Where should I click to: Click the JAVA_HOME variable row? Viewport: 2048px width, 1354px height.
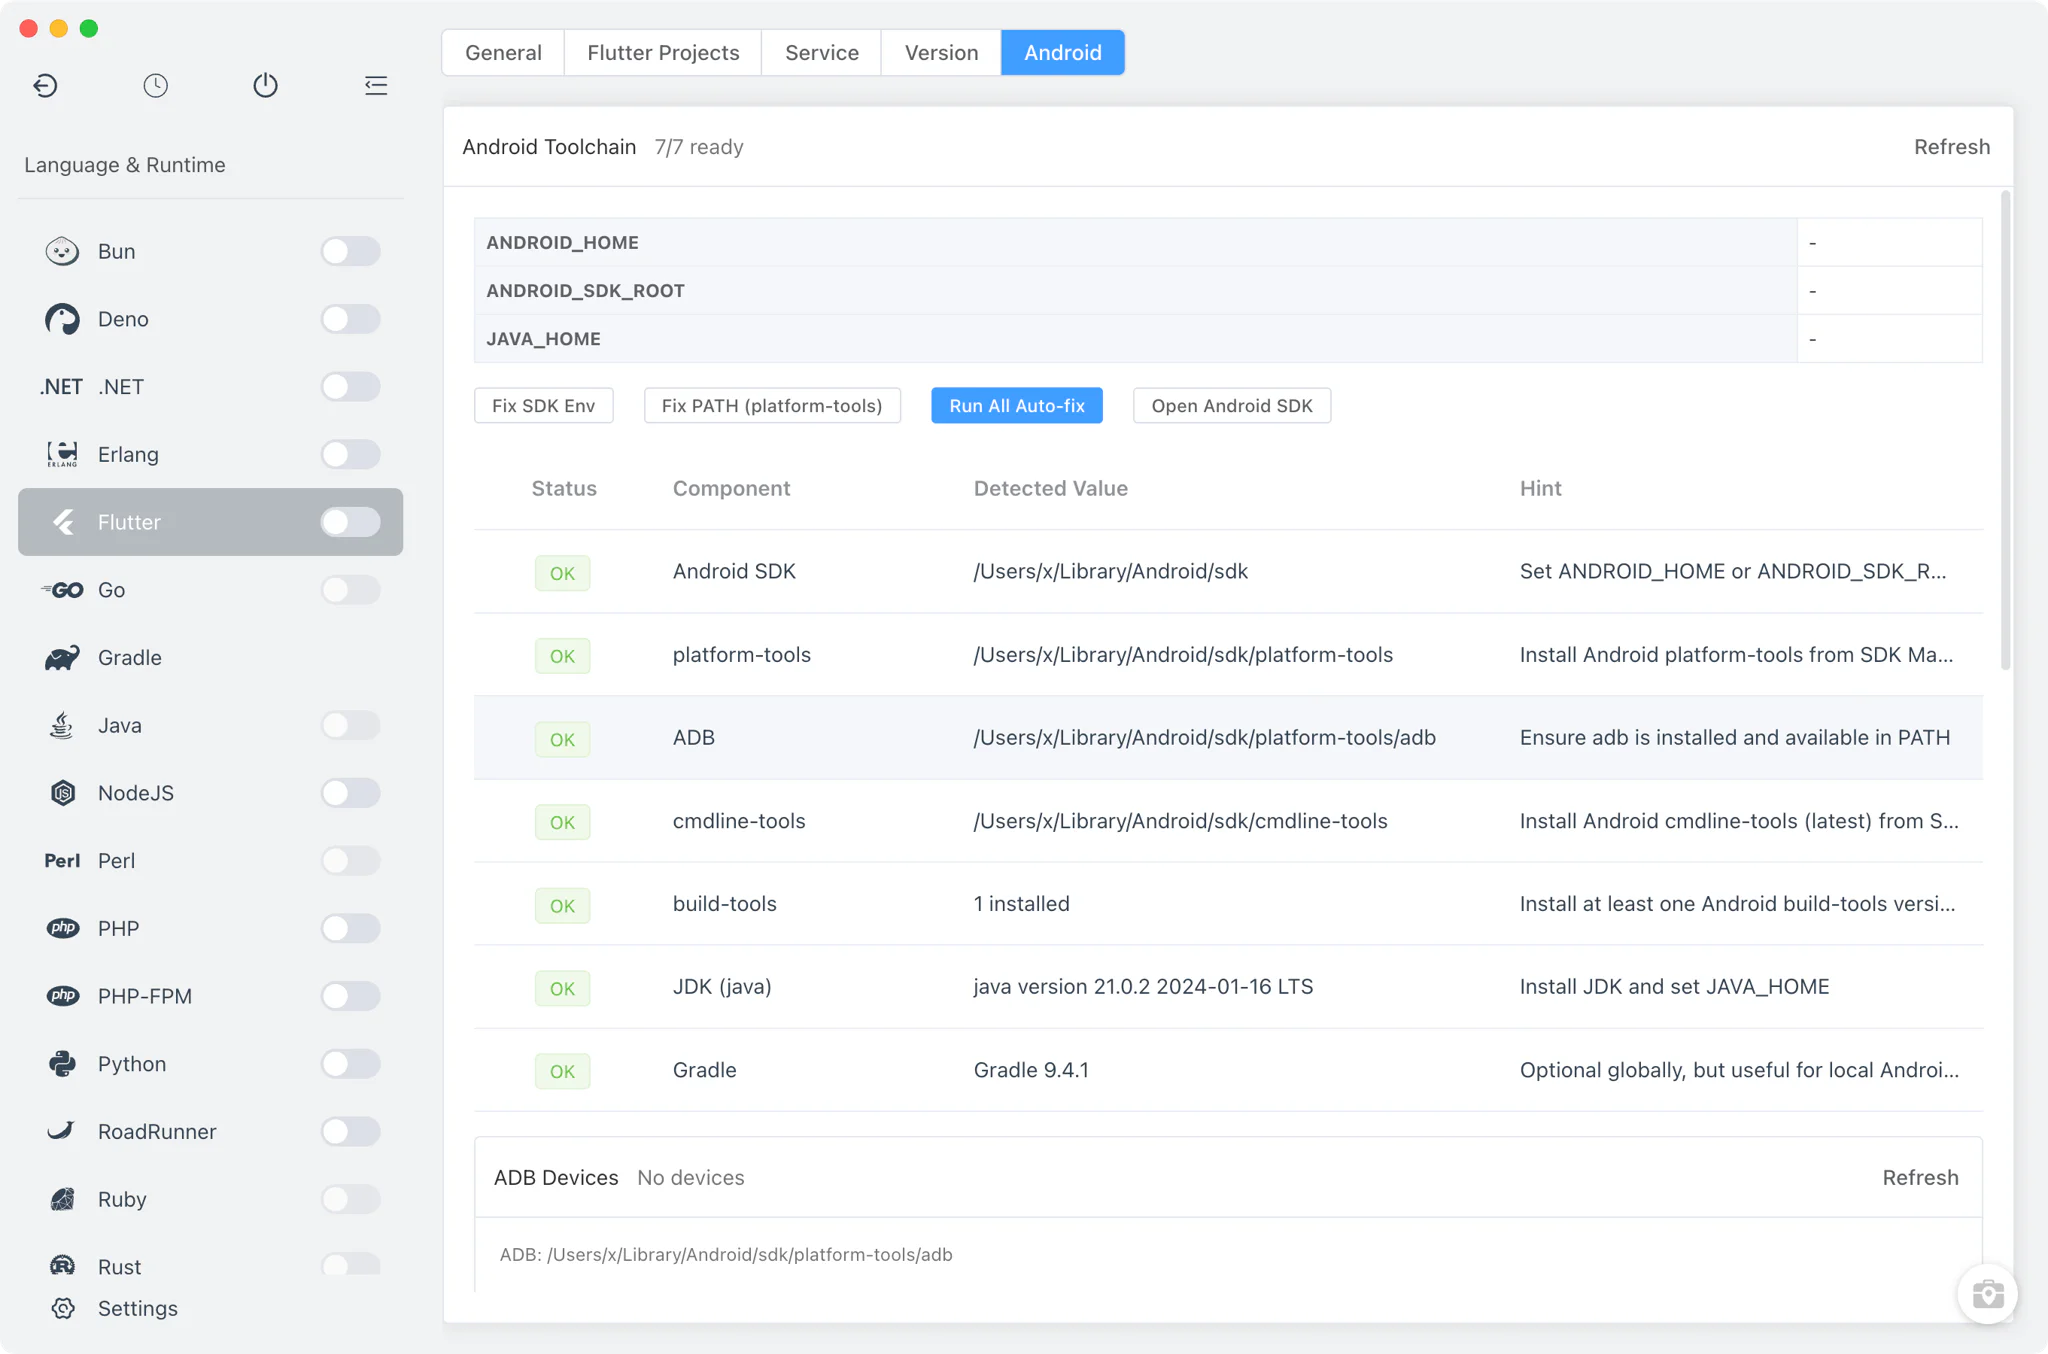tap(1228, 339)
